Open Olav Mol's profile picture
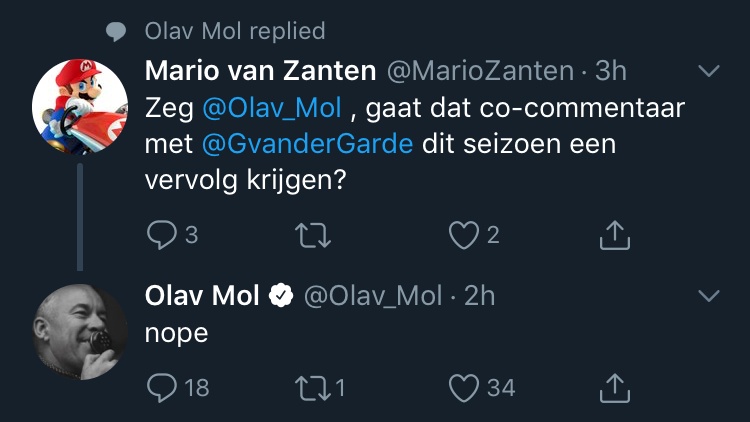This screenshot has height=422, width=750. tap(80, 332)
